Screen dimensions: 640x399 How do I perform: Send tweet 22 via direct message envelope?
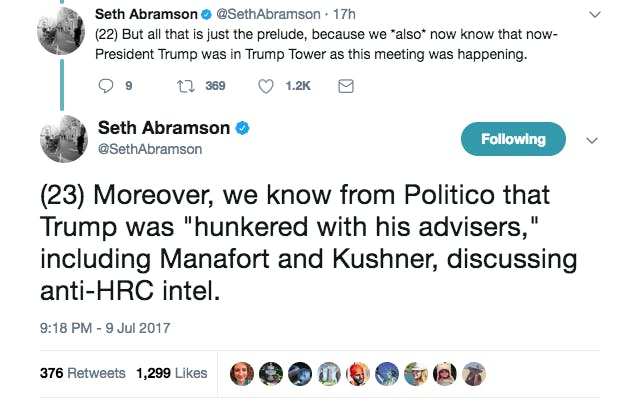[346, 86]
